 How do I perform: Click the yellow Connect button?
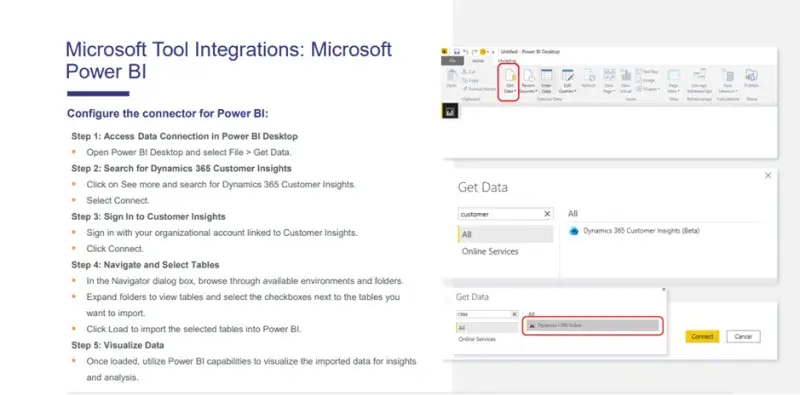click(702, 337)
